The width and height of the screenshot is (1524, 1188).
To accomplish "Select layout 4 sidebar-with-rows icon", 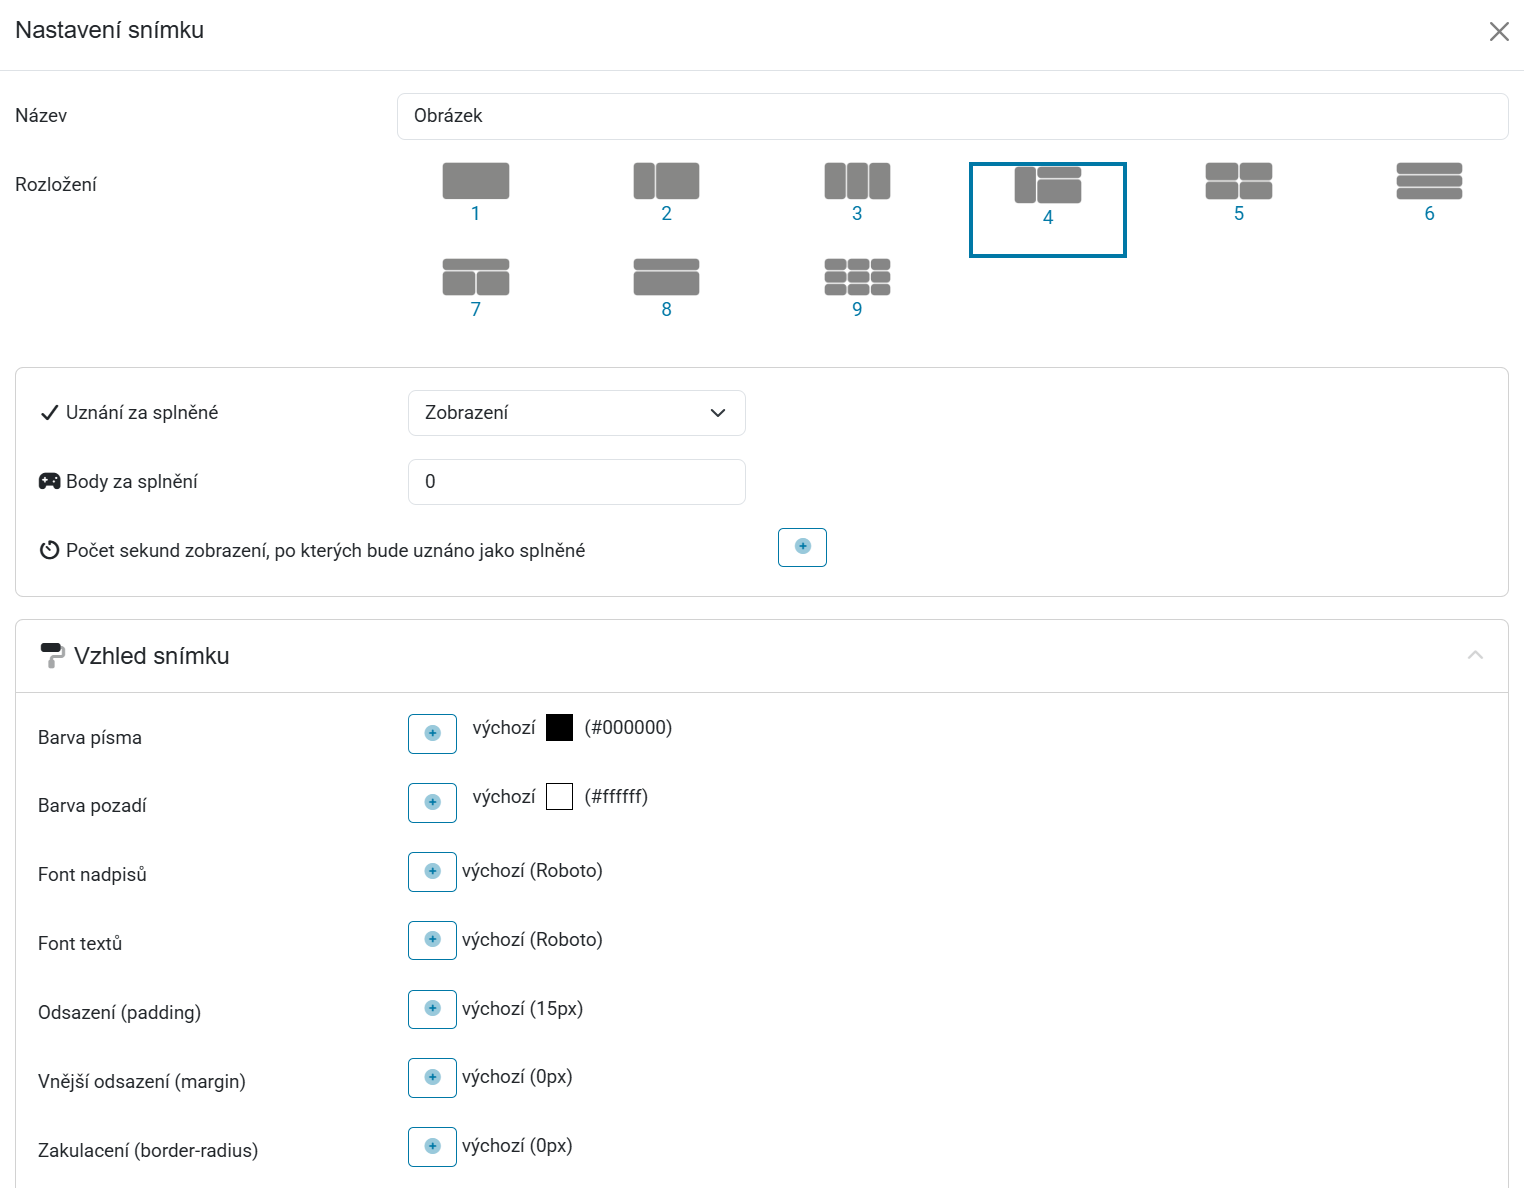I will 1048,185.
